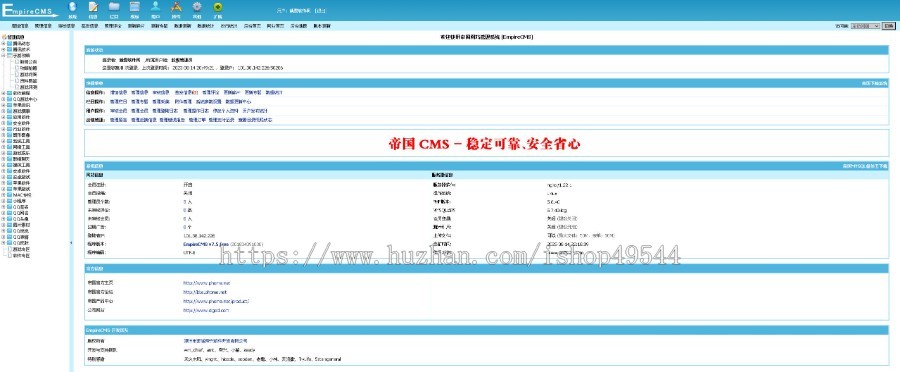The image size is (900, 372).
Task: Open 管理信息 in the secondary menu bar
Action: [x=43, y=26]
